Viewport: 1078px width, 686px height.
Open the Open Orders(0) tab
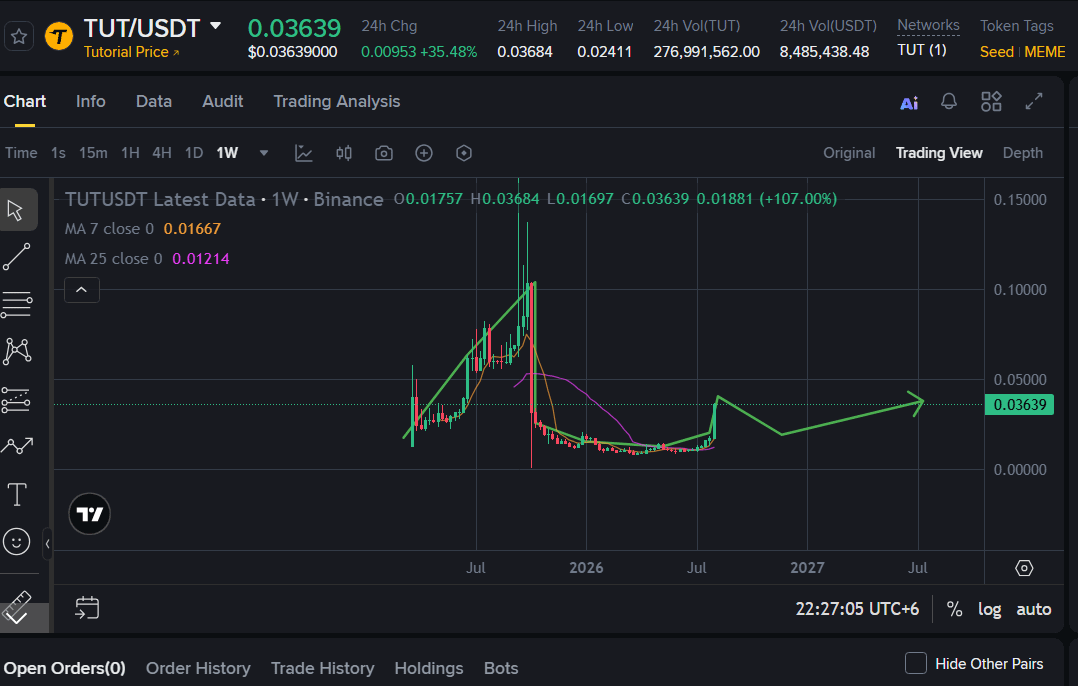65,668
